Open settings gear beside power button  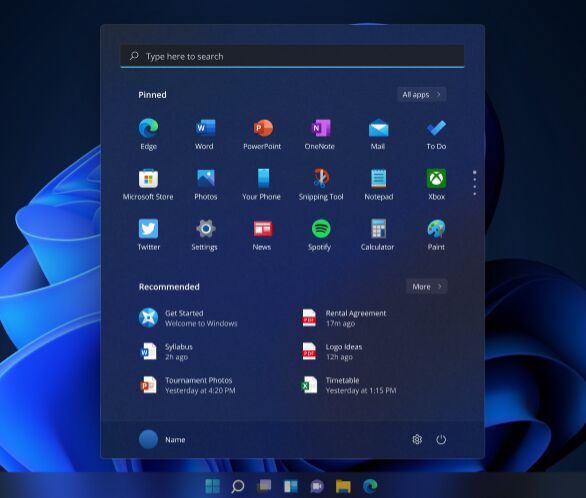pos(417,439)
